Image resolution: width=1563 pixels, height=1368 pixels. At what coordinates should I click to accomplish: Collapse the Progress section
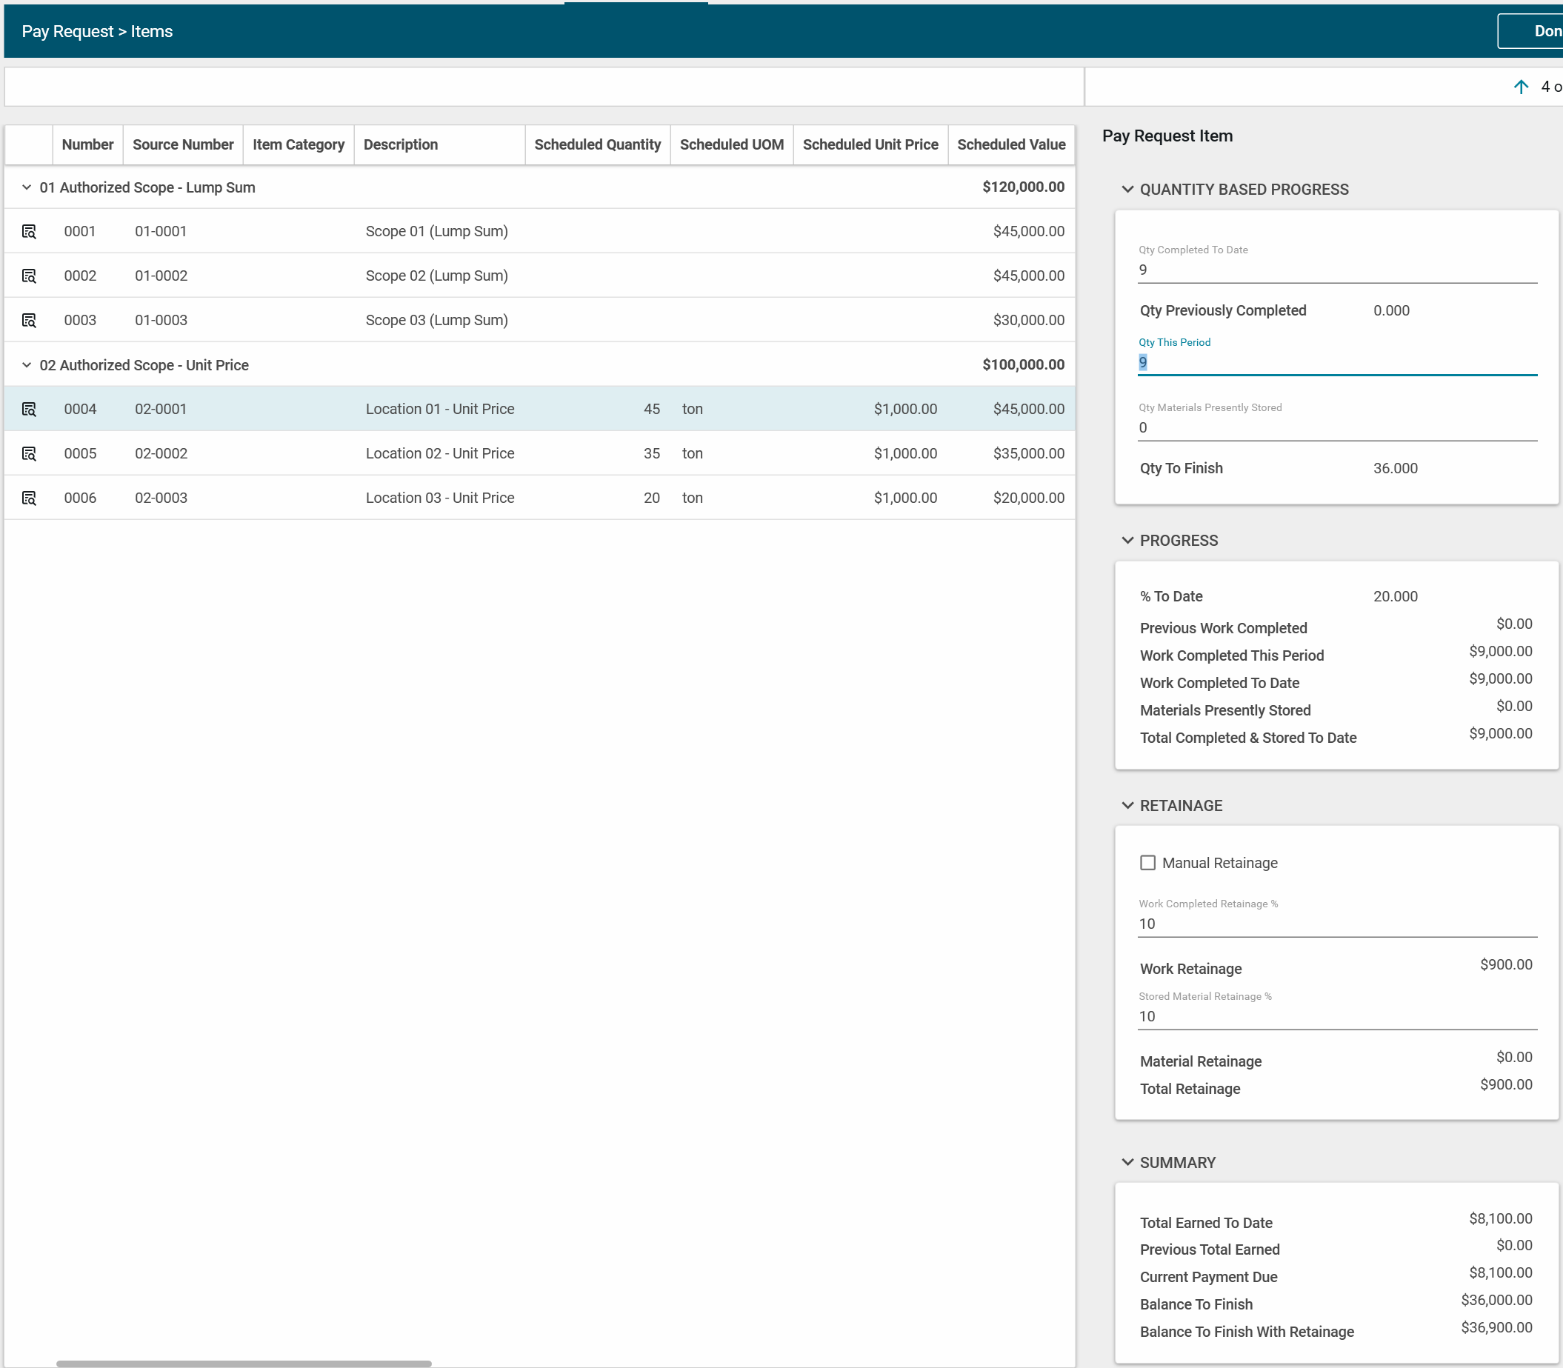click(1128, 541)
